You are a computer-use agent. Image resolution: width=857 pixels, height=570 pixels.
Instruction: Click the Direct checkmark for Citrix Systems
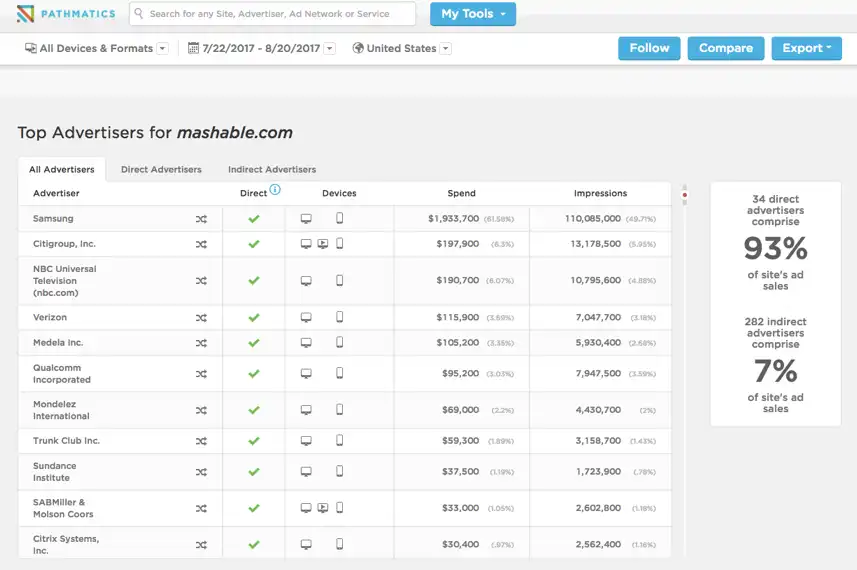254,544
